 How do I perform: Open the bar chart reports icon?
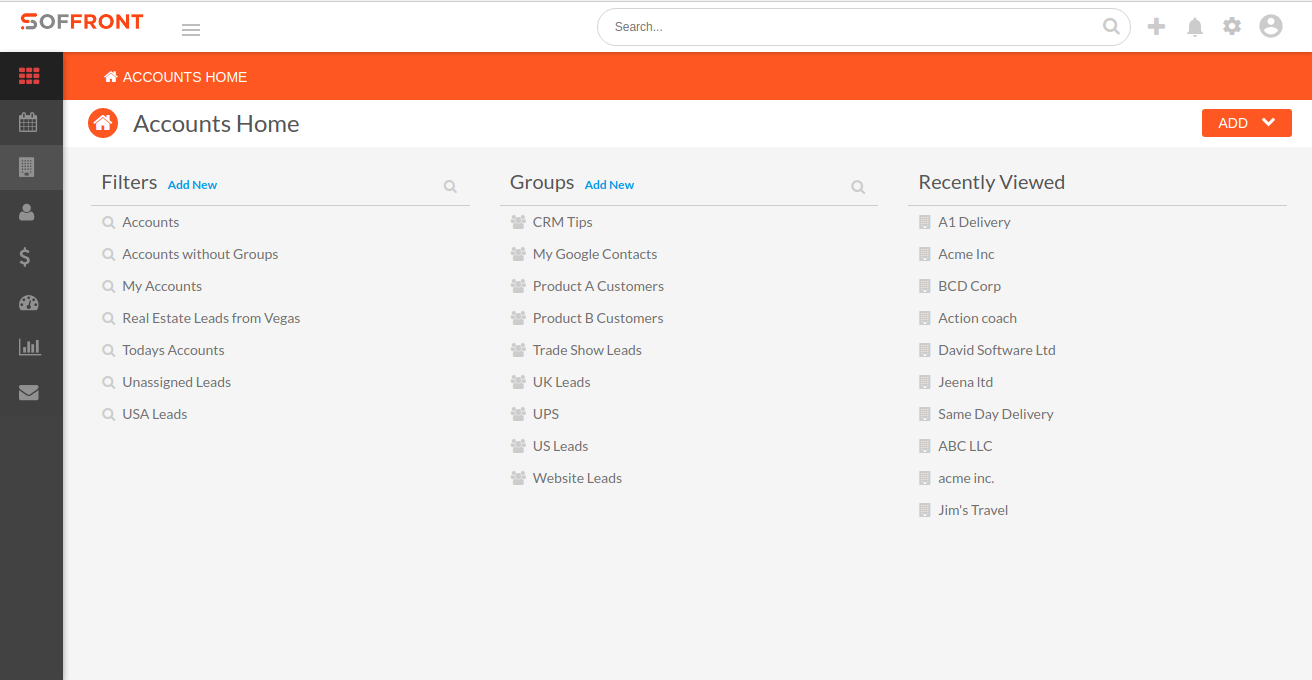29,347
